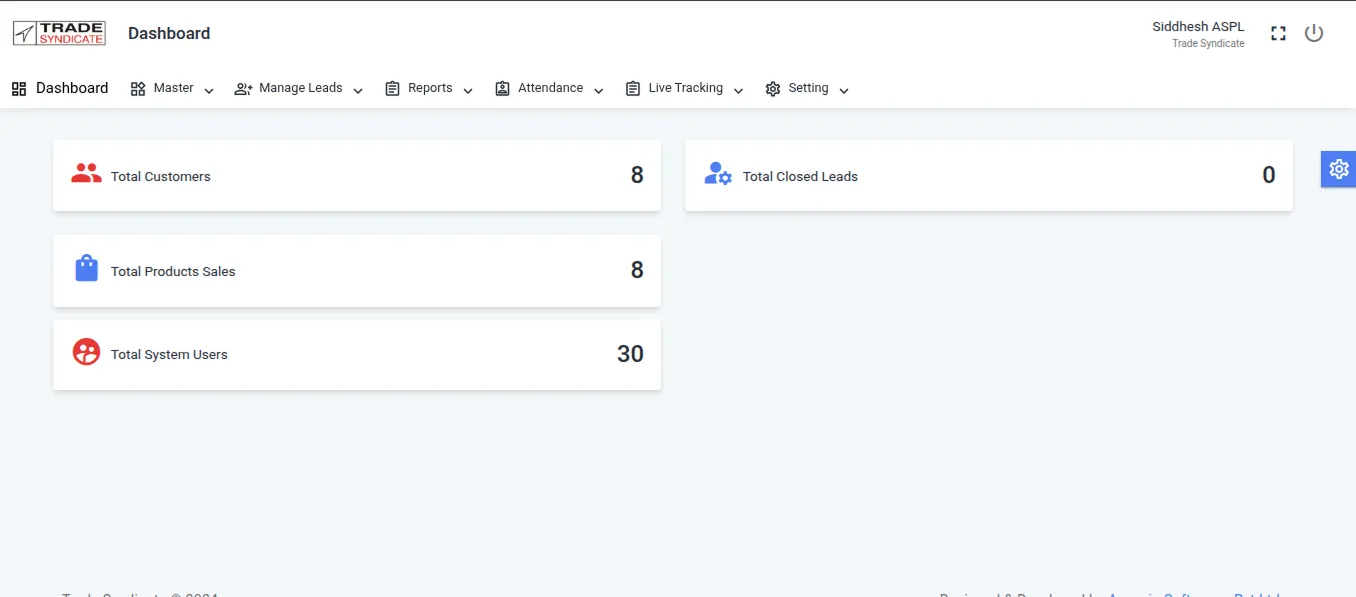Open the Total Closed Leads card
Screen dimensions: 1356x597
click(x=988, y=176)
